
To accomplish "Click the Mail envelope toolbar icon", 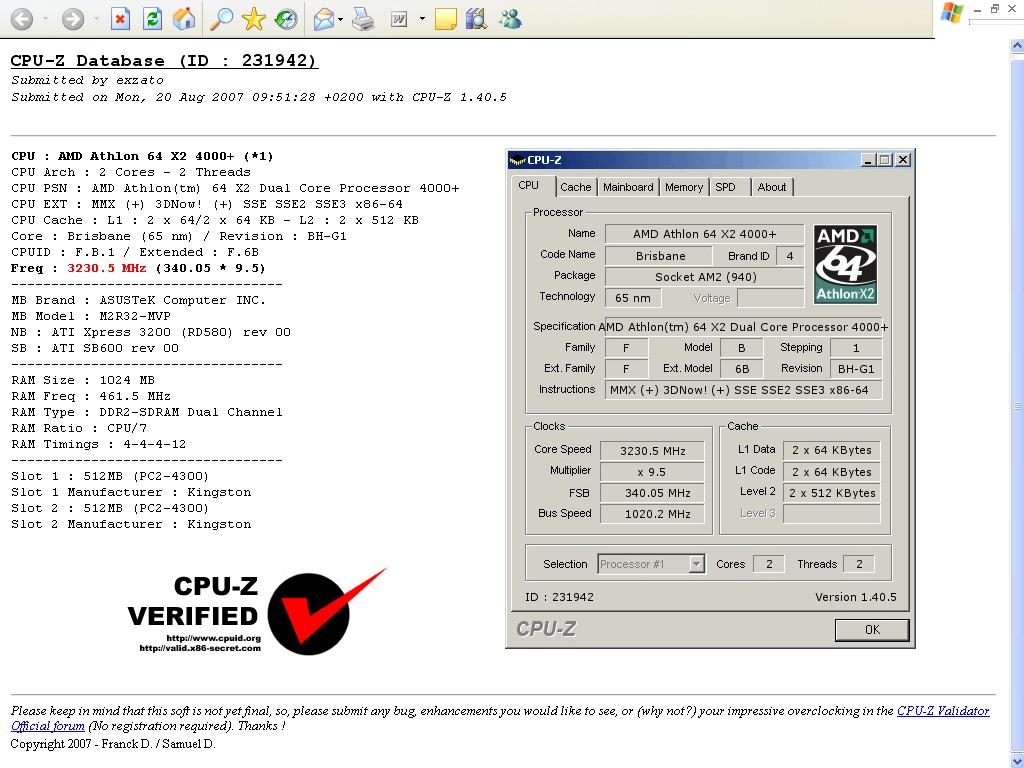I will point(323,19).
